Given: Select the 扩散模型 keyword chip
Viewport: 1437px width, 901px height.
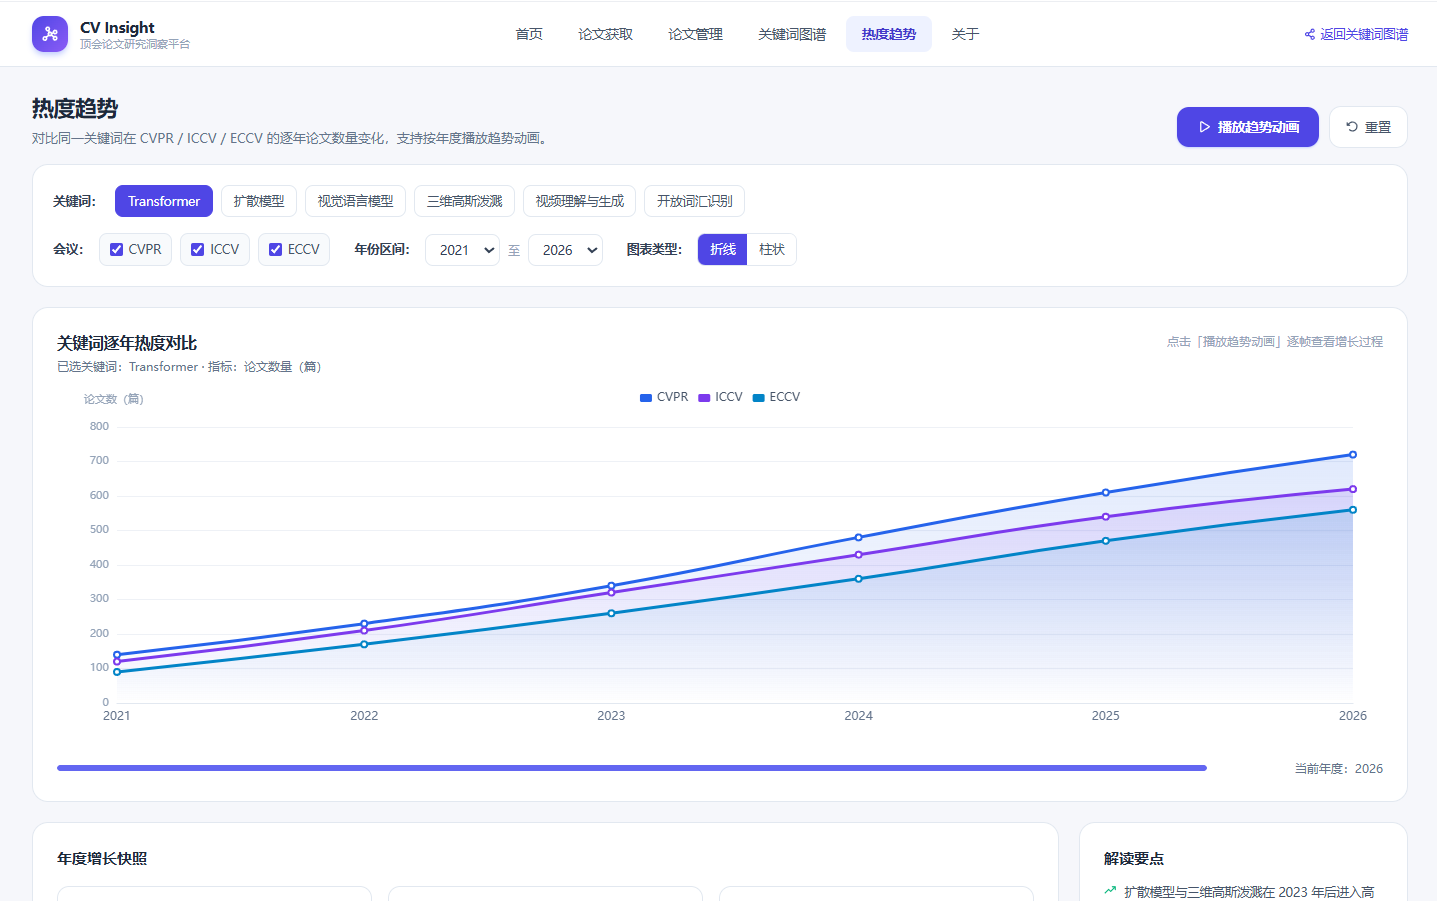Looking at the screenshot, I should click(x=259, y=201).
